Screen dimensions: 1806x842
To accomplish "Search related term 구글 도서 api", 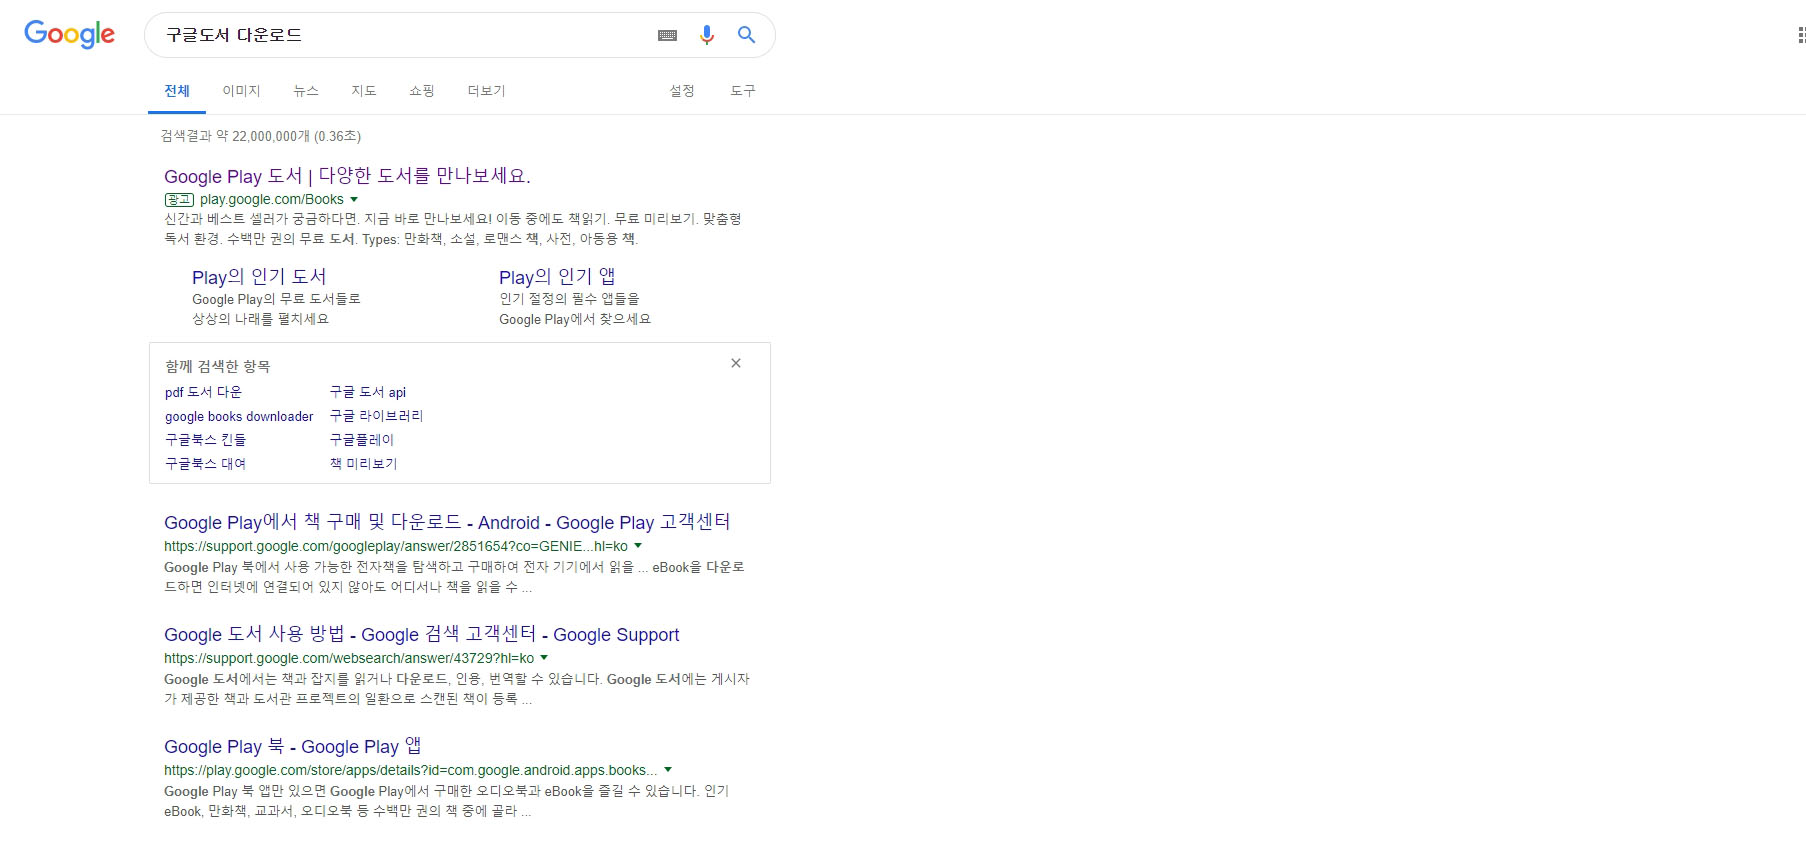I will click(x=368, y=392).
